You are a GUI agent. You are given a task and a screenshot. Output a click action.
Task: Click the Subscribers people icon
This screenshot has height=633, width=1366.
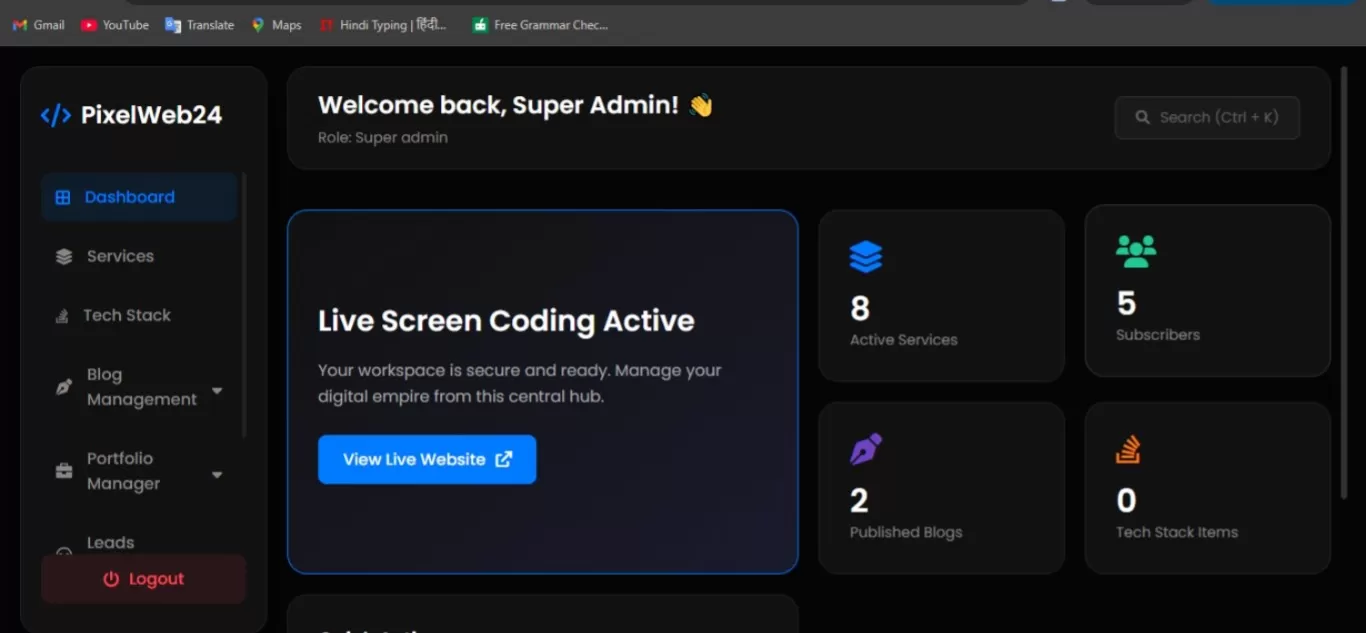pos(1136,251)
